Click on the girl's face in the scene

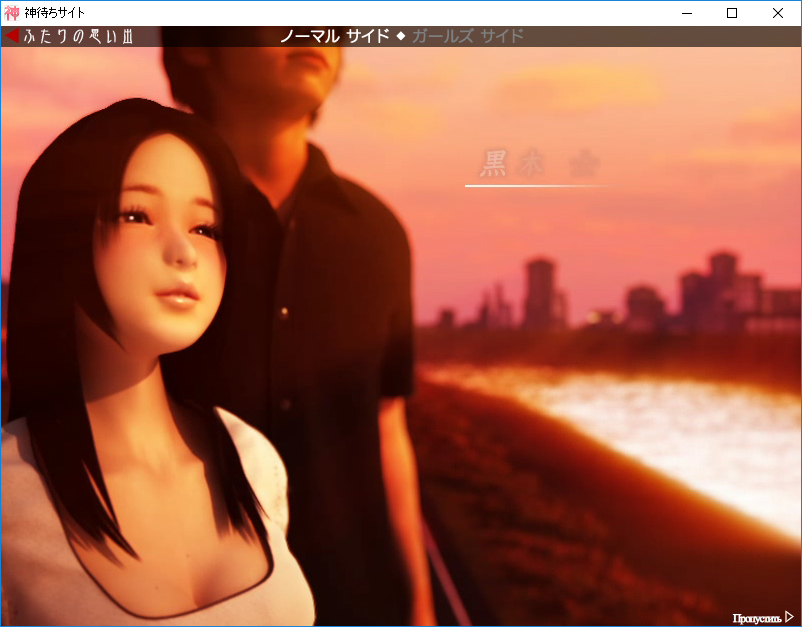[x=170, y=240]
